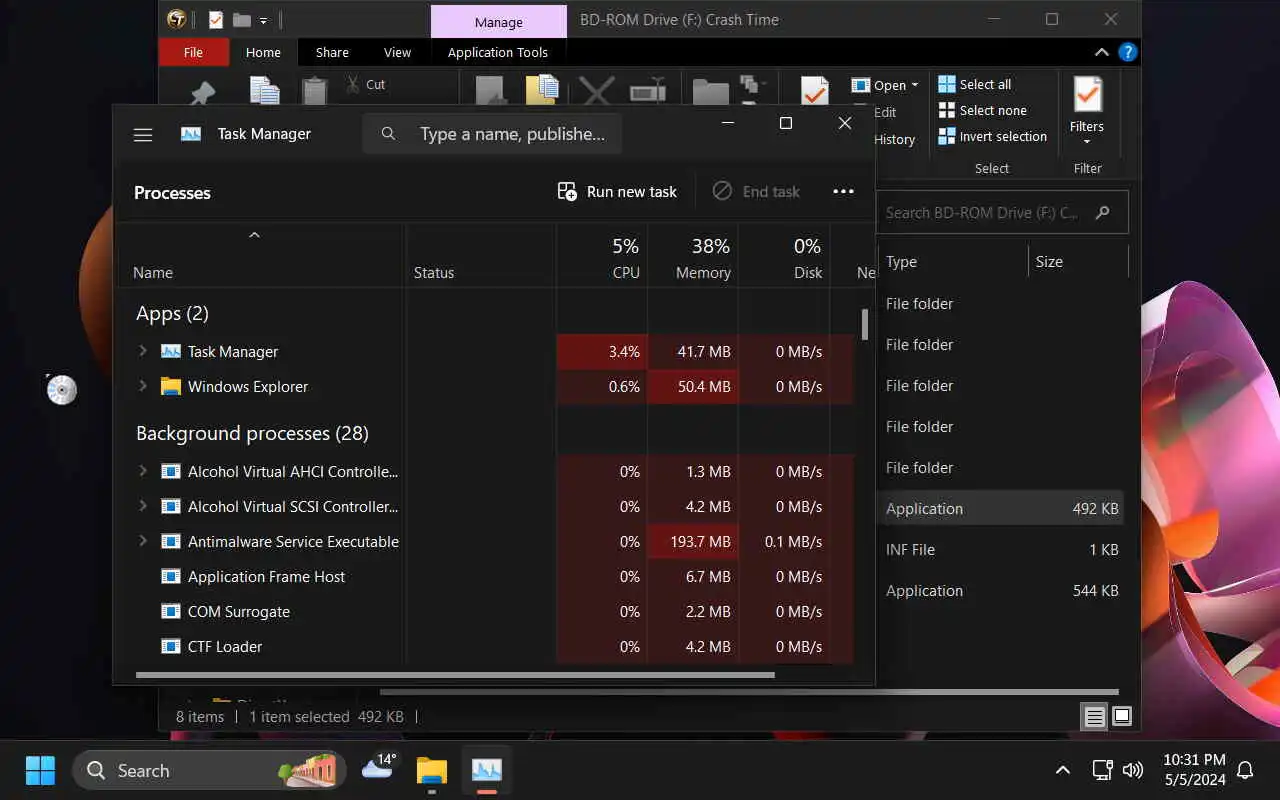Sort processes by Memory column
Image resolution: width=1280 pixels, height=800 pixels.
tap(693, 258)
